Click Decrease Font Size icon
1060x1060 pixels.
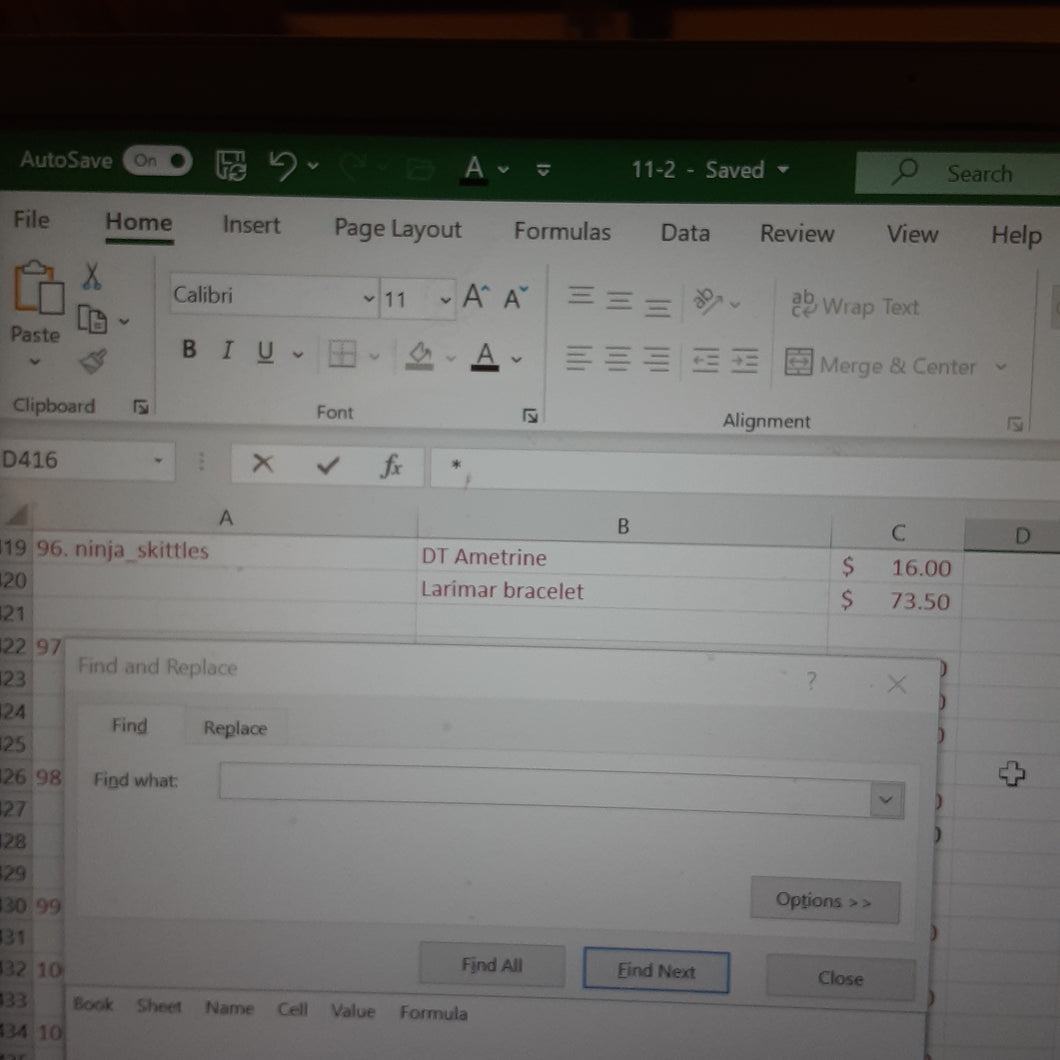pos(516,297)
